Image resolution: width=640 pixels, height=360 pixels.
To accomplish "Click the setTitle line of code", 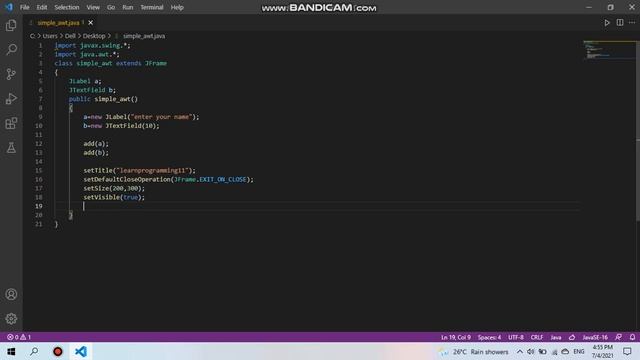I will (x=140, y=170).
